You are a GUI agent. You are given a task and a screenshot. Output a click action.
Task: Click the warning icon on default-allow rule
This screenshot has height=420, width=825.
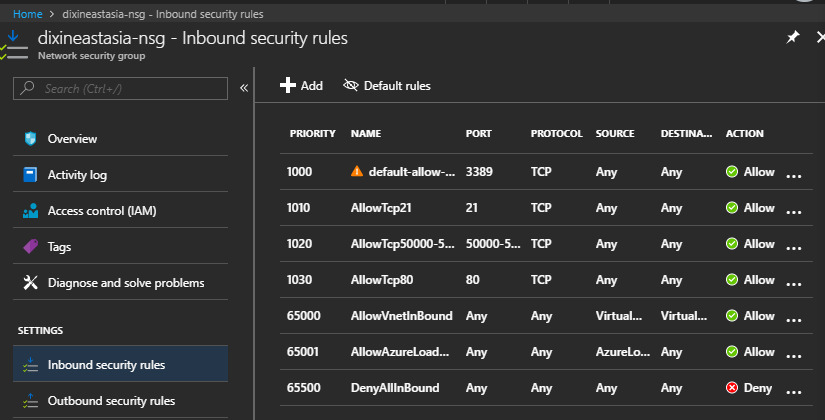[x=357, y=171]
